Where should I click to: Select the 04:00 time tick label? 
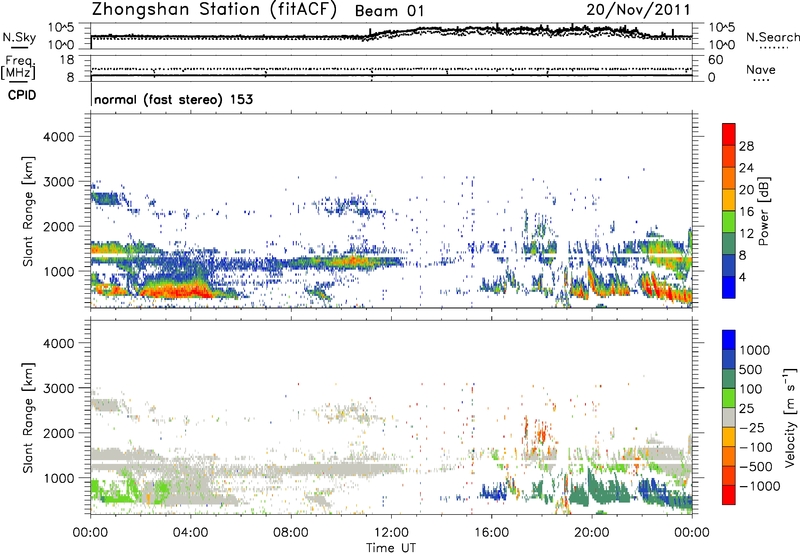pyautogui.click(x=190, y=533)
